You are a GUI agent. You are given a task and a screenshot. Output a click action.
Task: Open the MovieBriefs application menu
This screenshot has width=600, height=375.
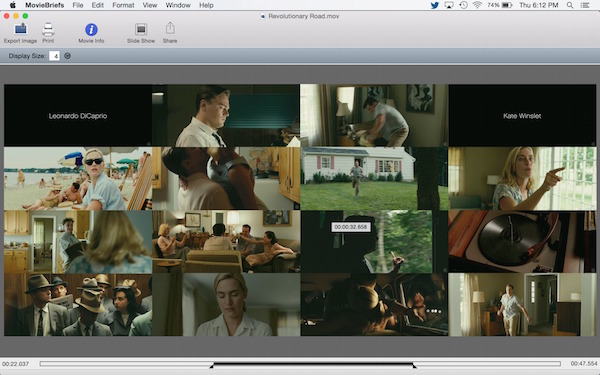point(45,5)
